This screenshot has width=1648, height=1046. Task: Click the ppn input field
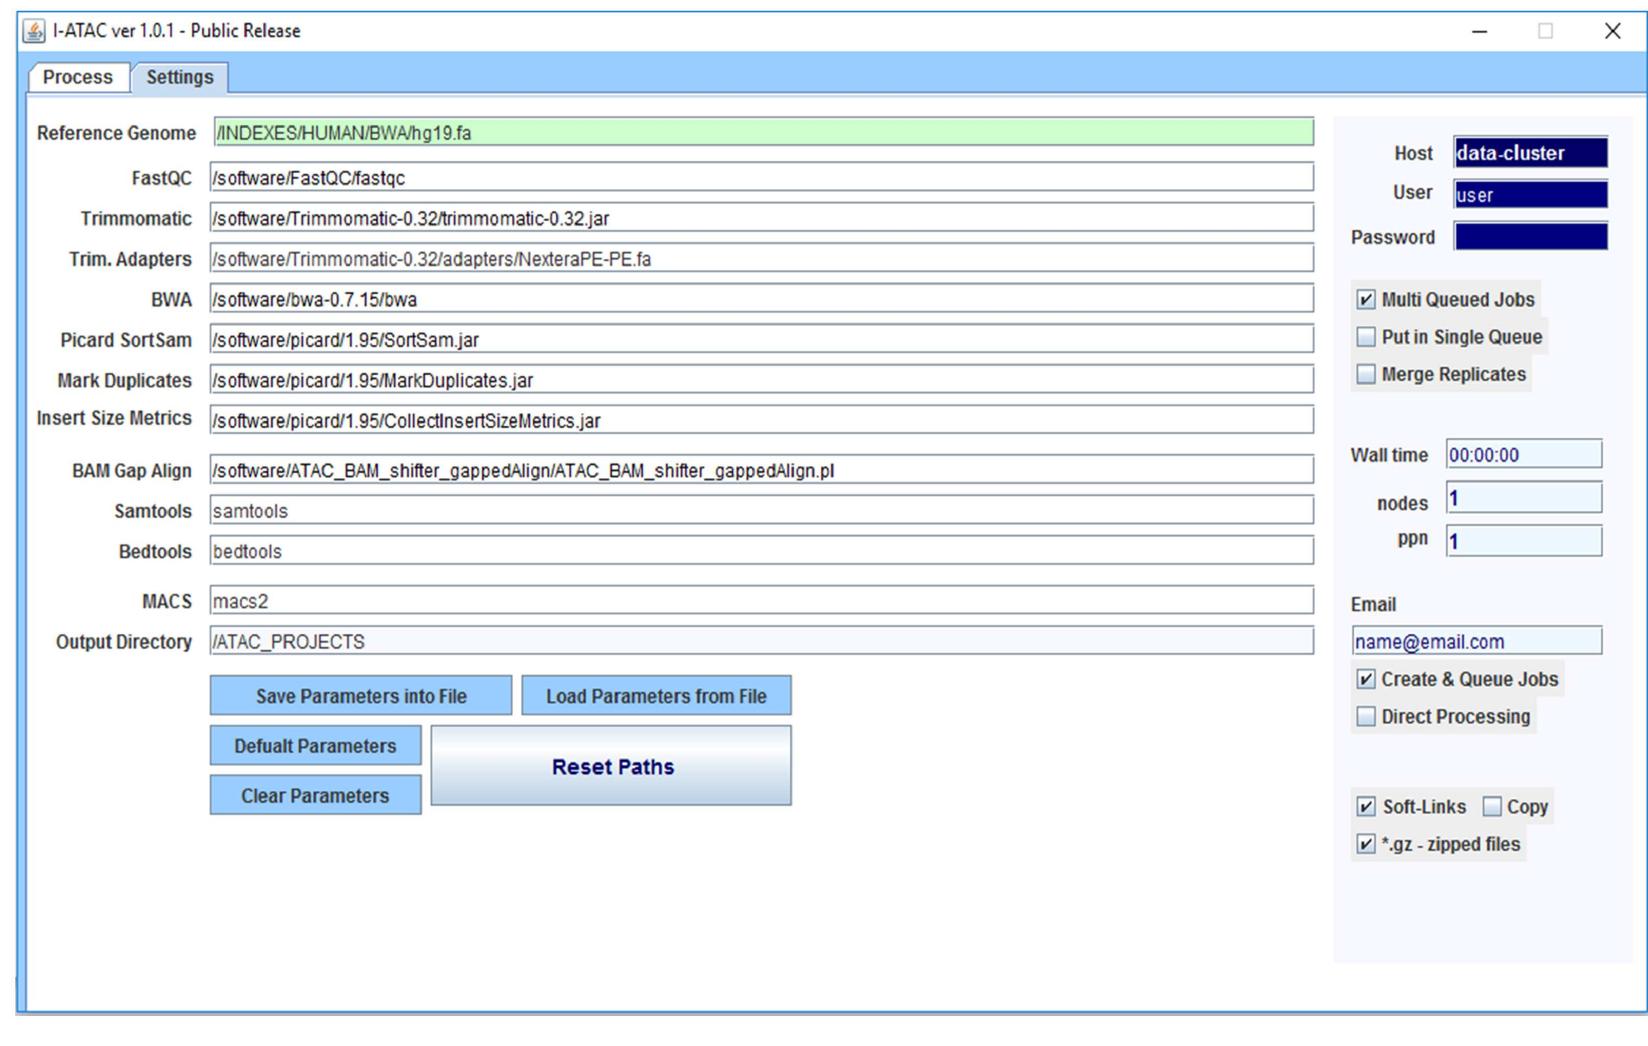click(x=1524, y=540)
